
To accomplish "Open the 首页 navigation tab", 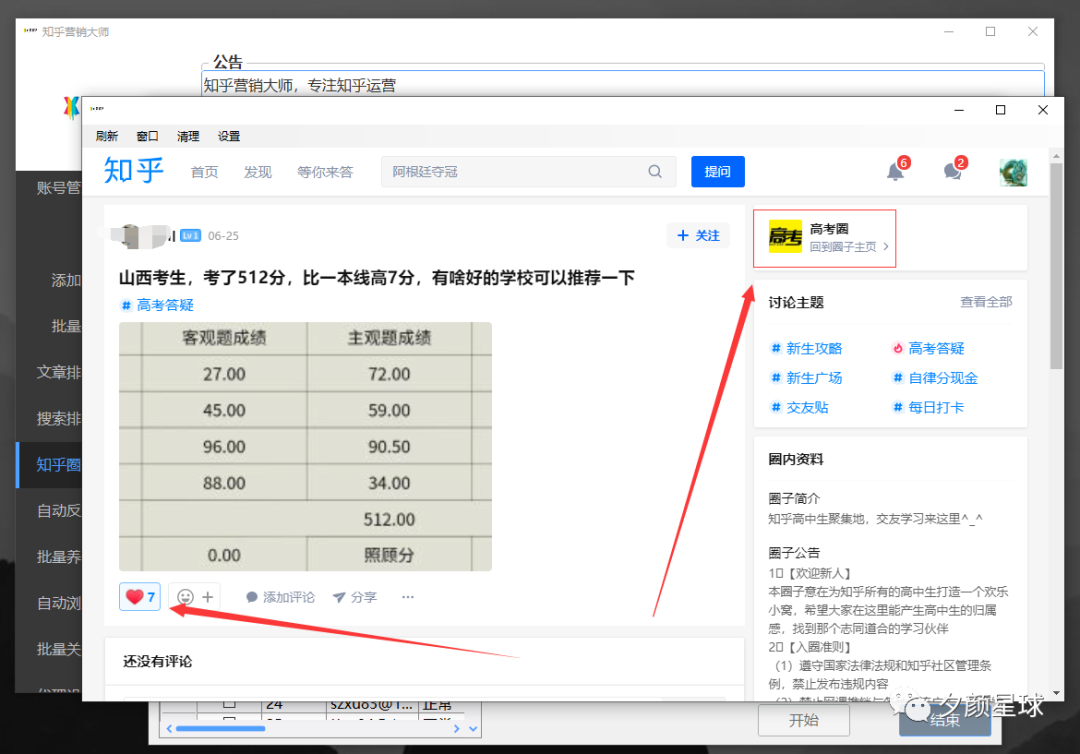I will click(204, 172).
